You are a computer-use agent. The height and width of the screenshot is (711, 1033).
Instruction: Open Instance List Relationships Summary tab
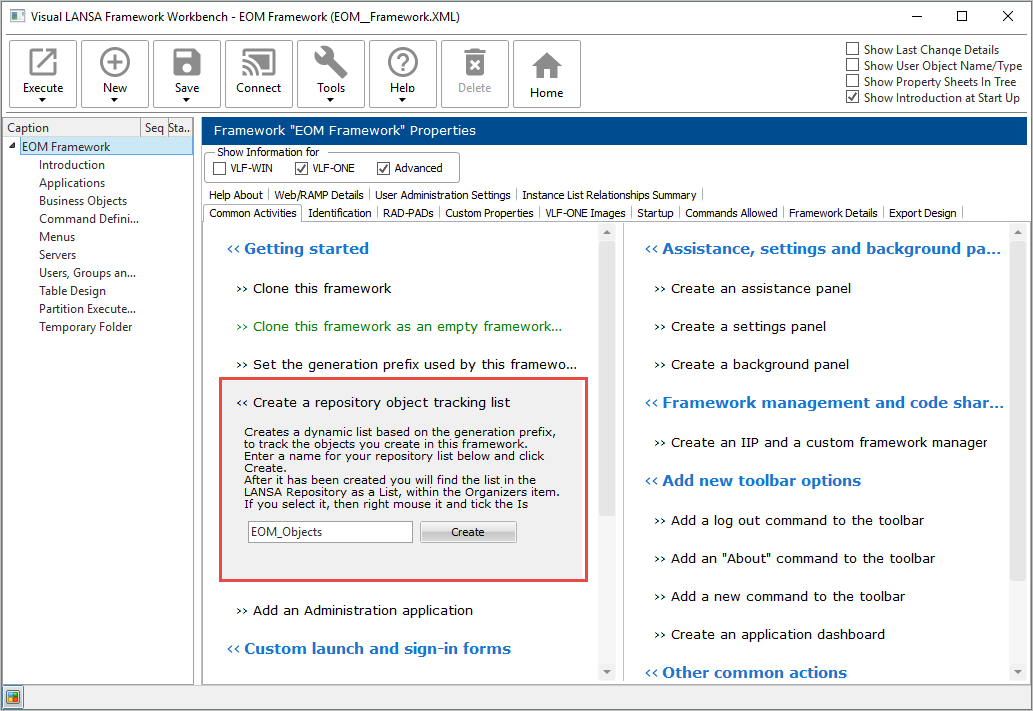[609, 195]
